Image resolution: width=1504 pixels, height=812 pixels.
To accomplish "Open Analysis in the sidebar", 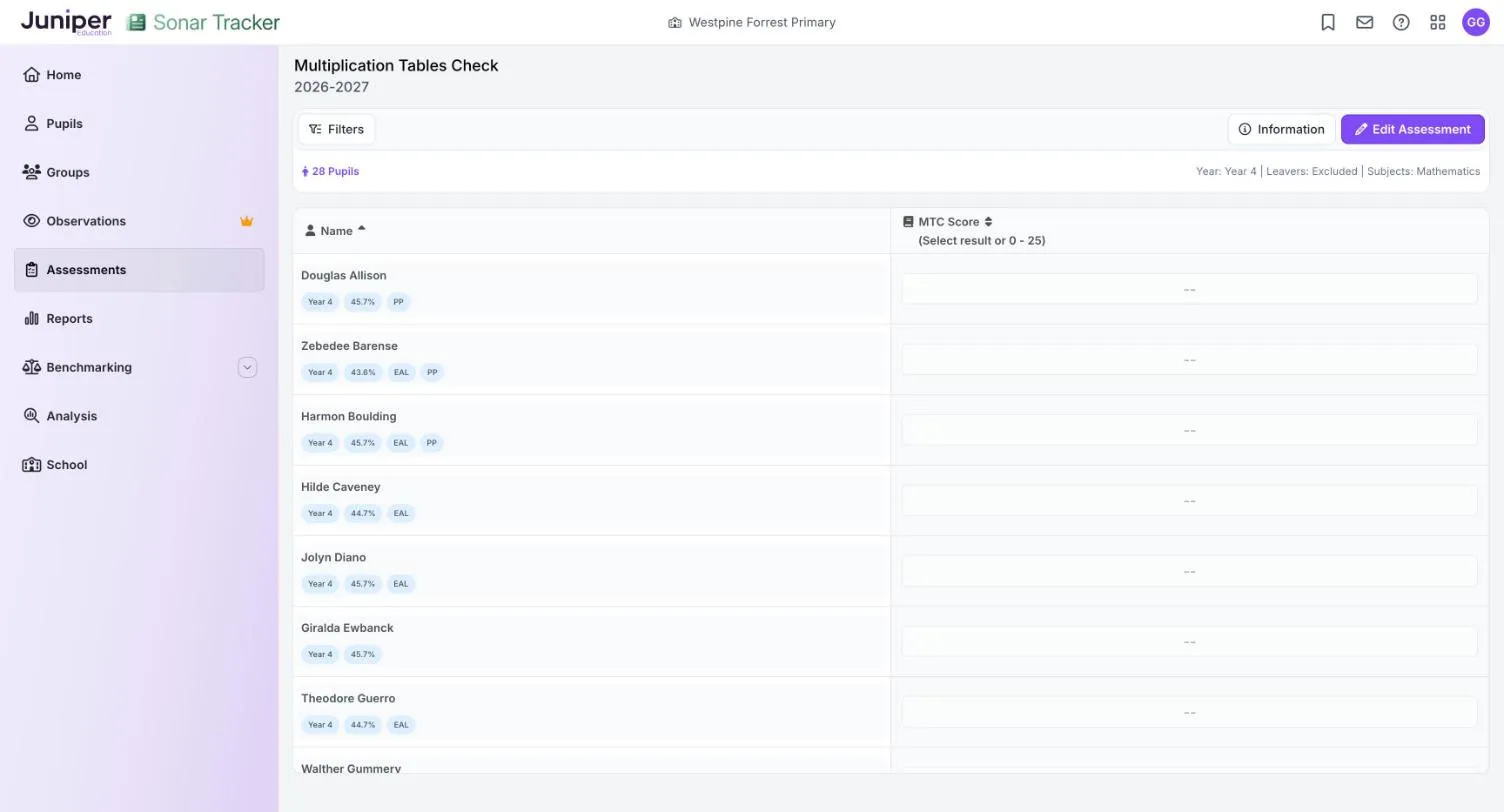I will pyautogui.click(x=139, y=416).
